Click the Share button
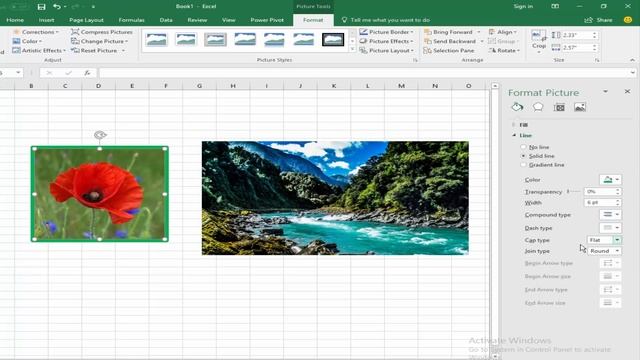The height and width of the screenshot is (360, 640). (598, 20)
